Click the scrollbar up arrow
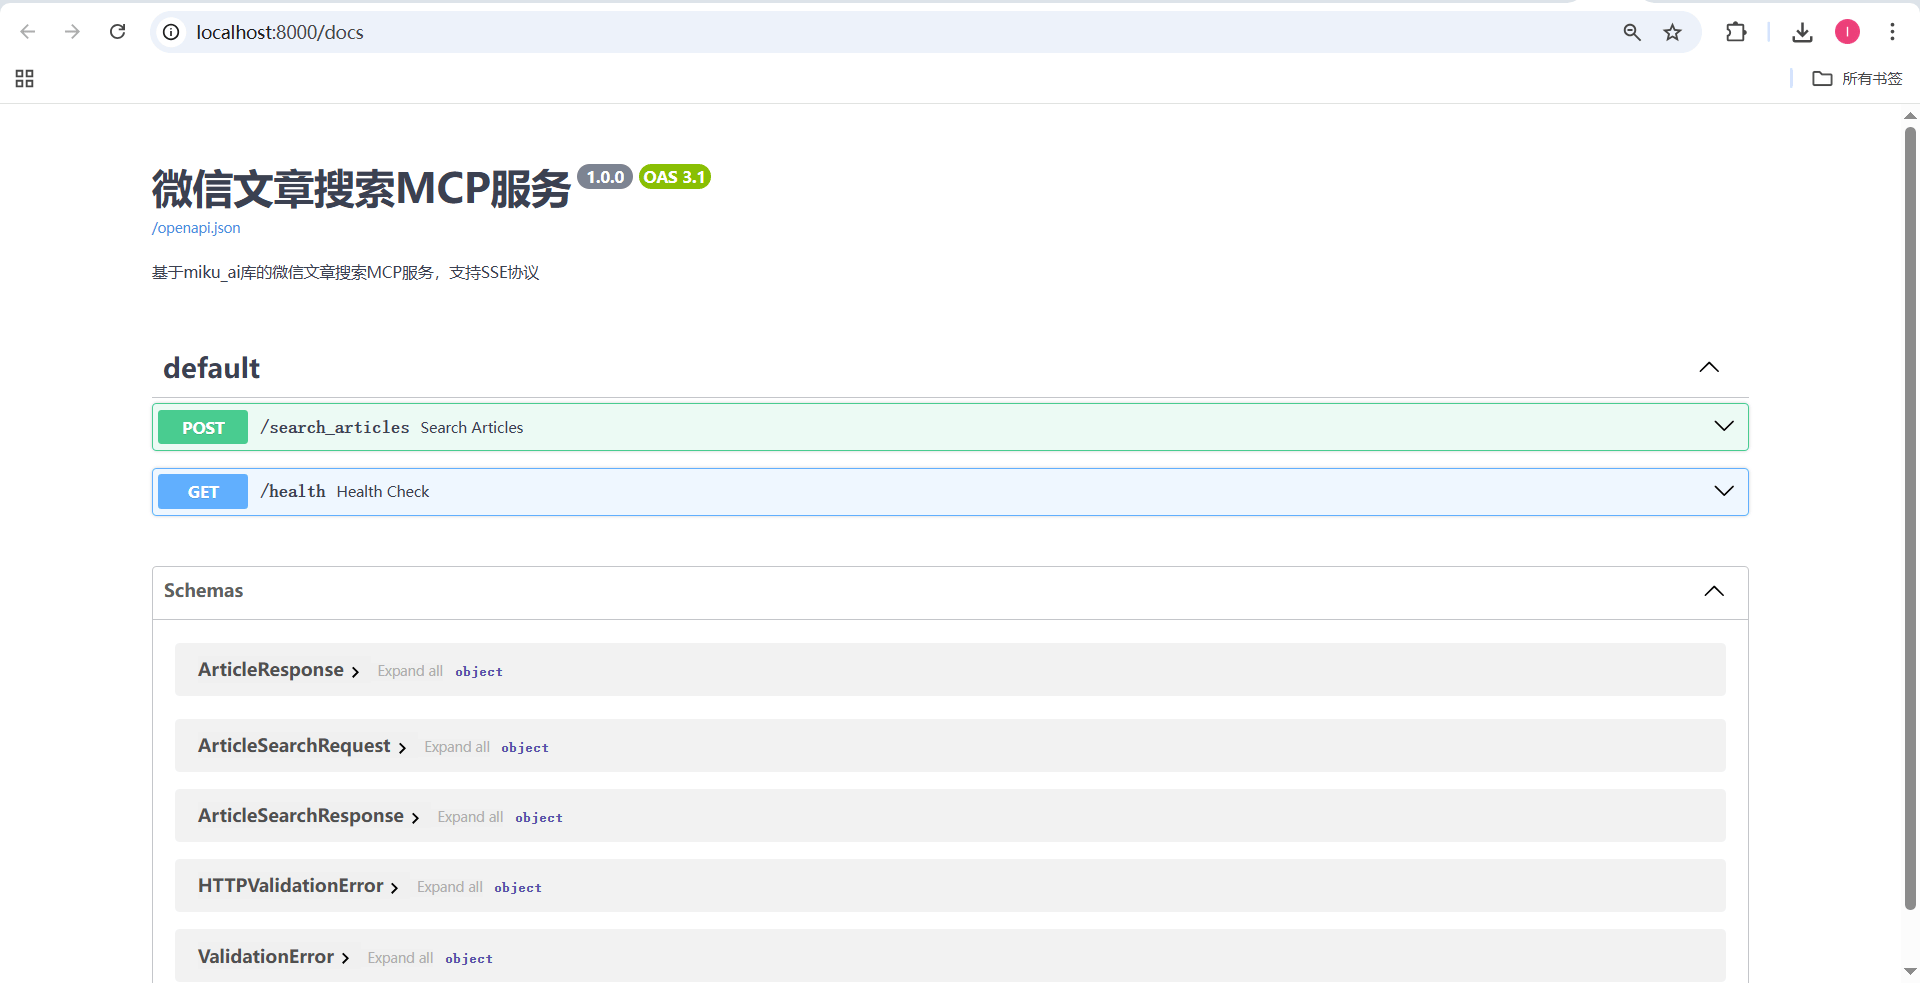Screen dimensions: 1920x983 point(1910,116)
